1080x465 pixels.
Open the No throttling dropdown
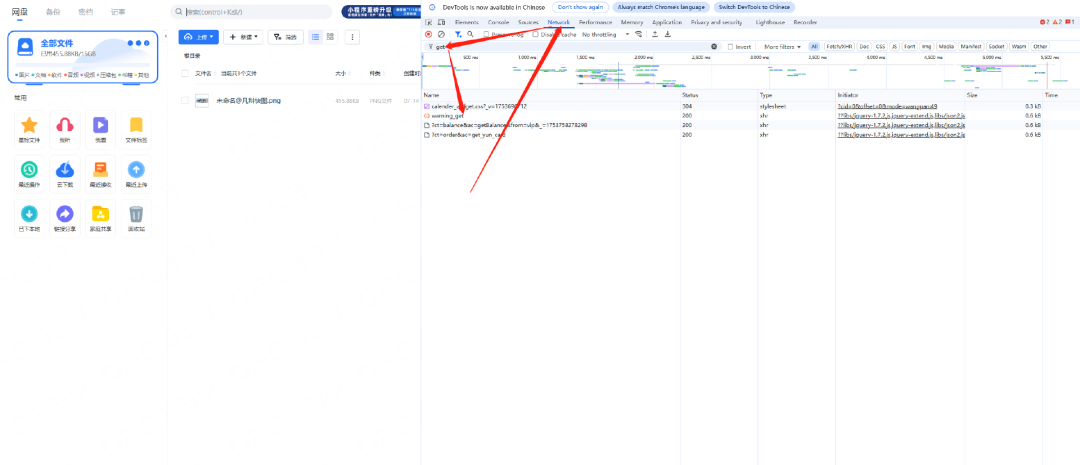coord(605,34)
